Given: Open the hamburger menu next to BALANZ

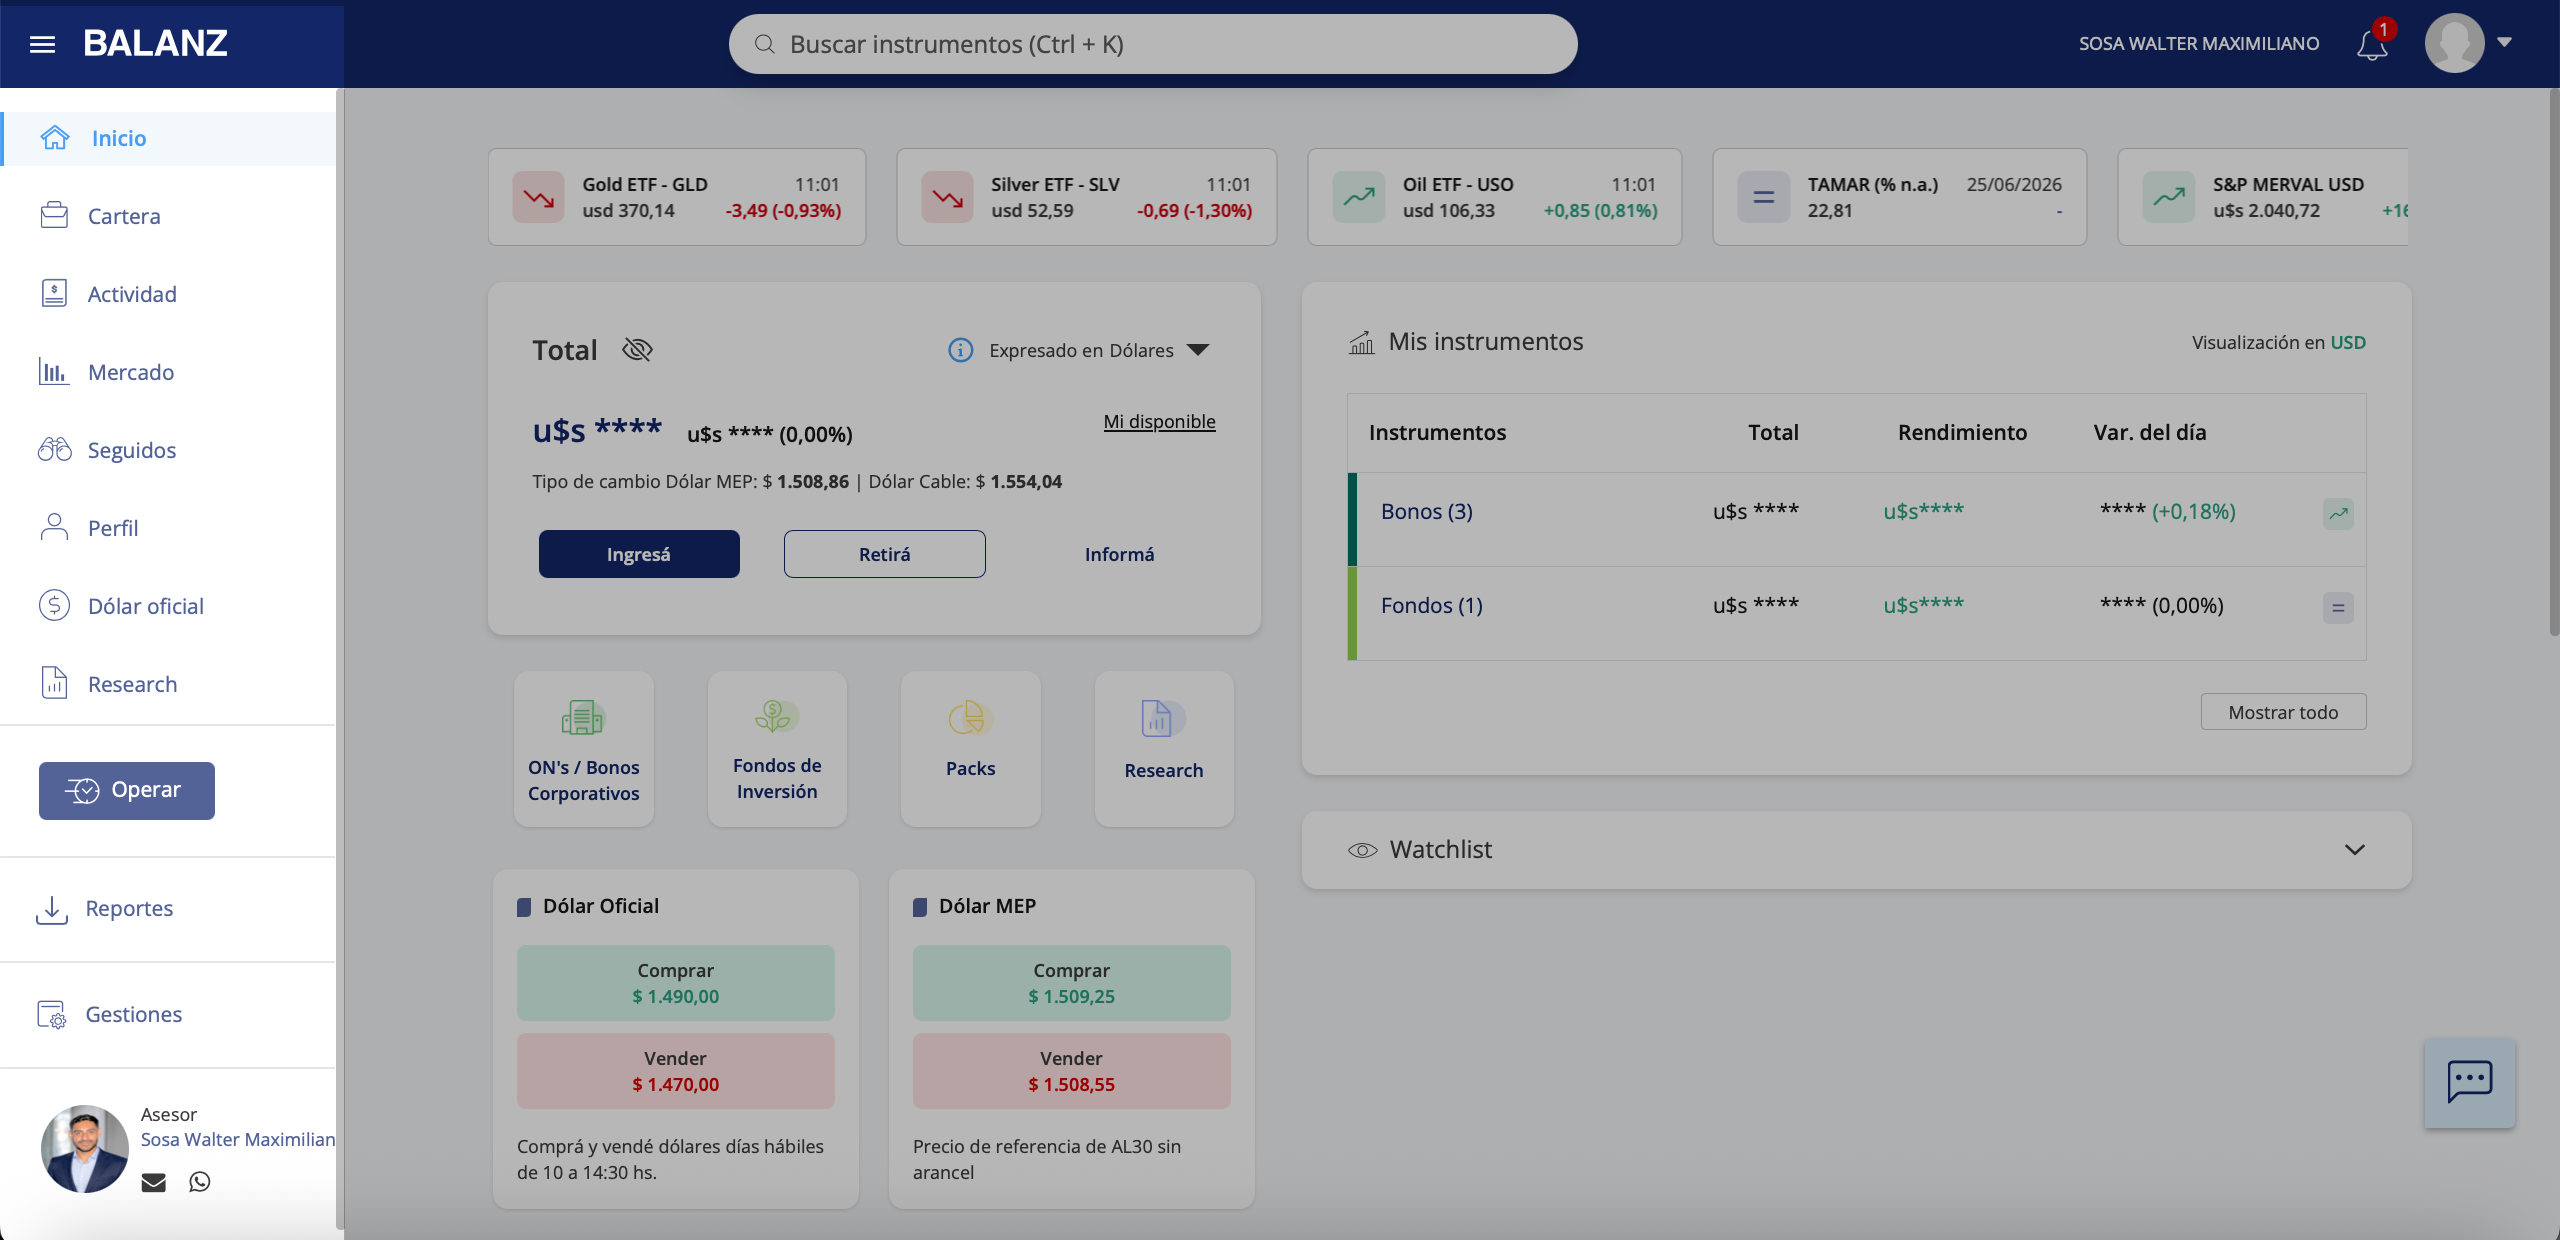Looking at the screenshot, I should (x=42, y=44).
